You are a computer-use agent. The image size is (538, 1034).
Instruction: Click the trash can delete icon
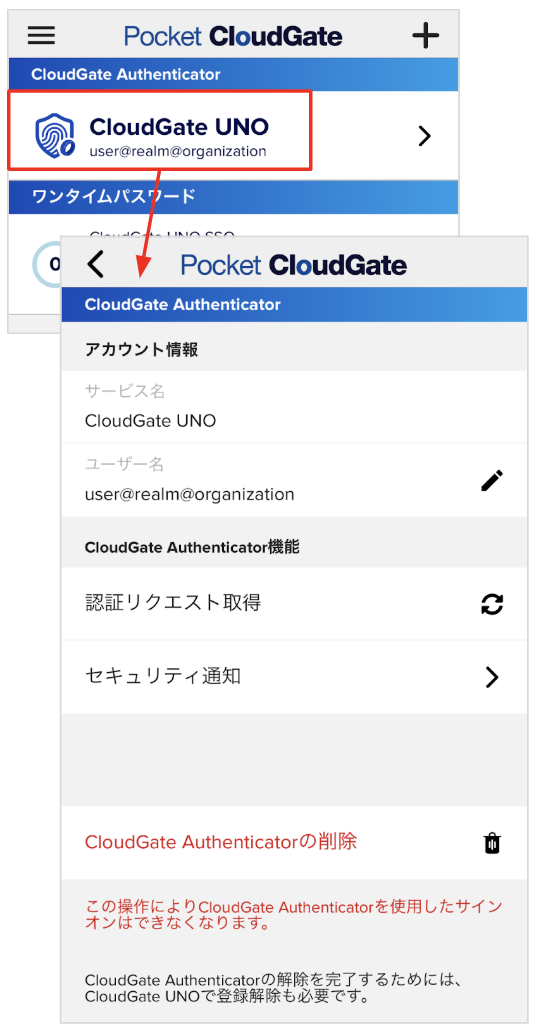tap(492, 843)
